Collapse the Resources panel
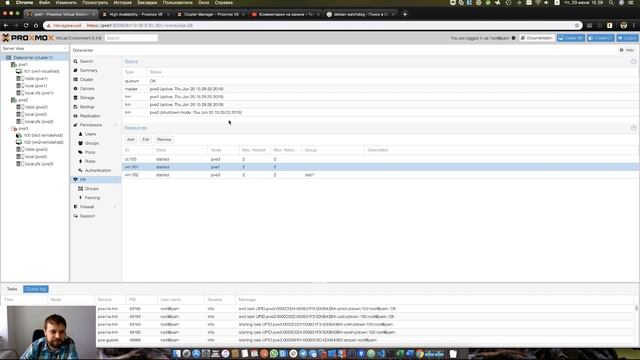The image size is (640, 360). coord(633,128)
